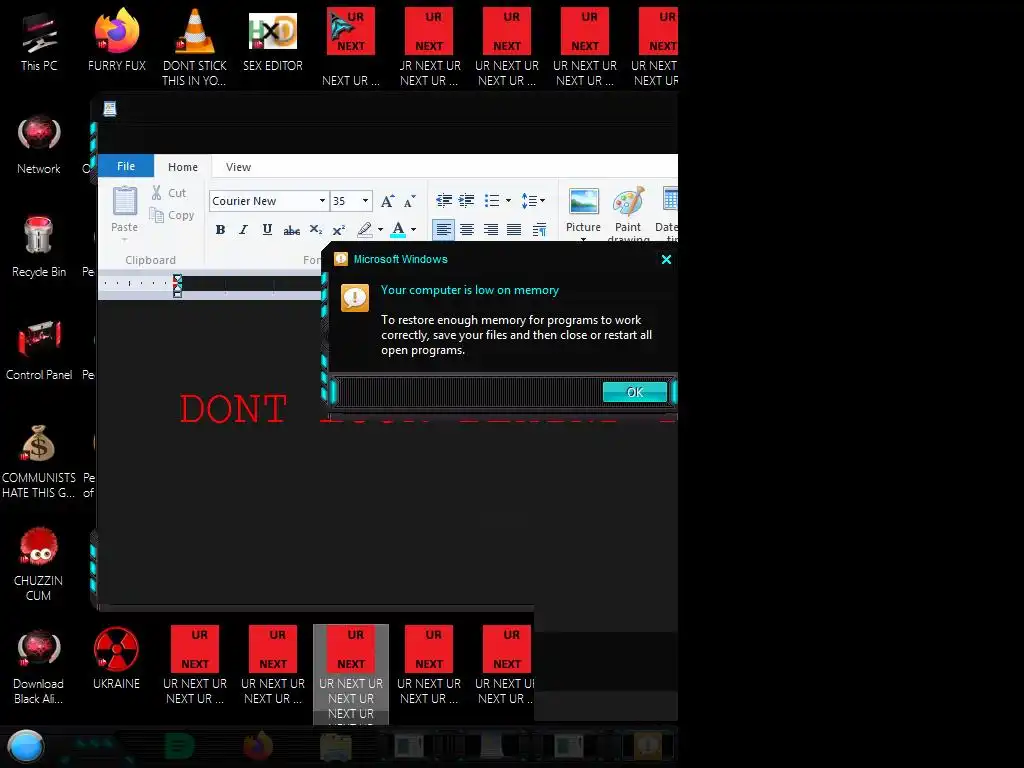This screenshot has height=768, width=1024.
Task: Insert a Paint drawing
Action: pos(628,202)
